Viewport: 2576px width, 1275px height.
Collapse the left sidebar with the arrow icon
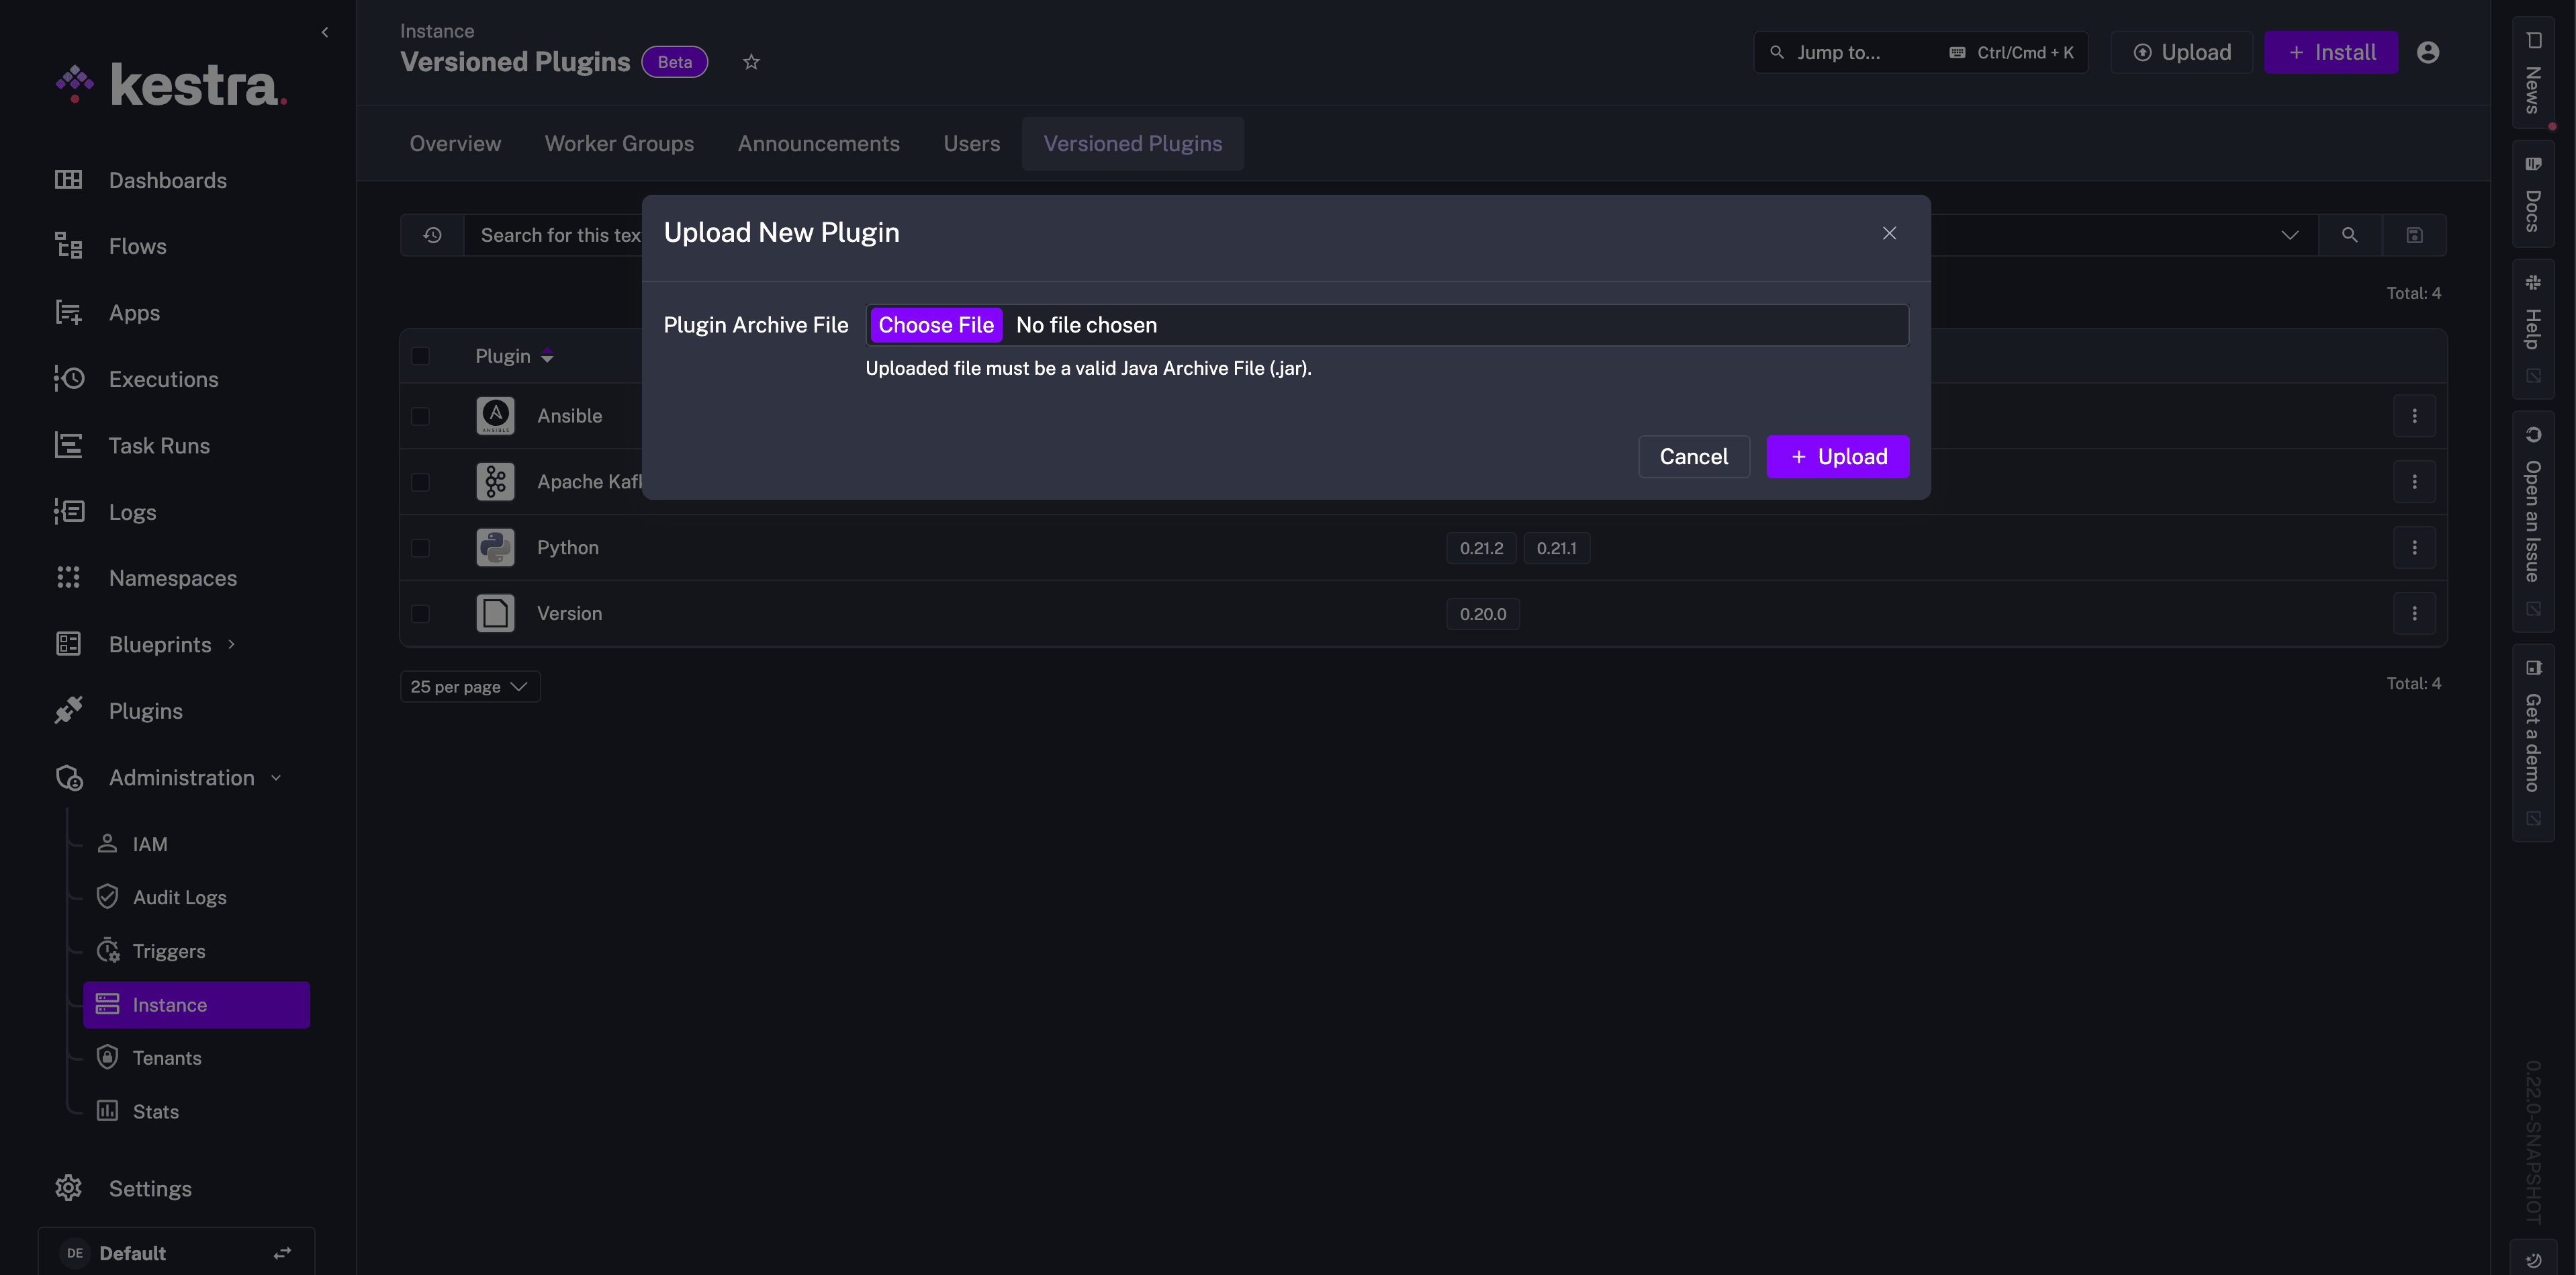tap(325, 31)
